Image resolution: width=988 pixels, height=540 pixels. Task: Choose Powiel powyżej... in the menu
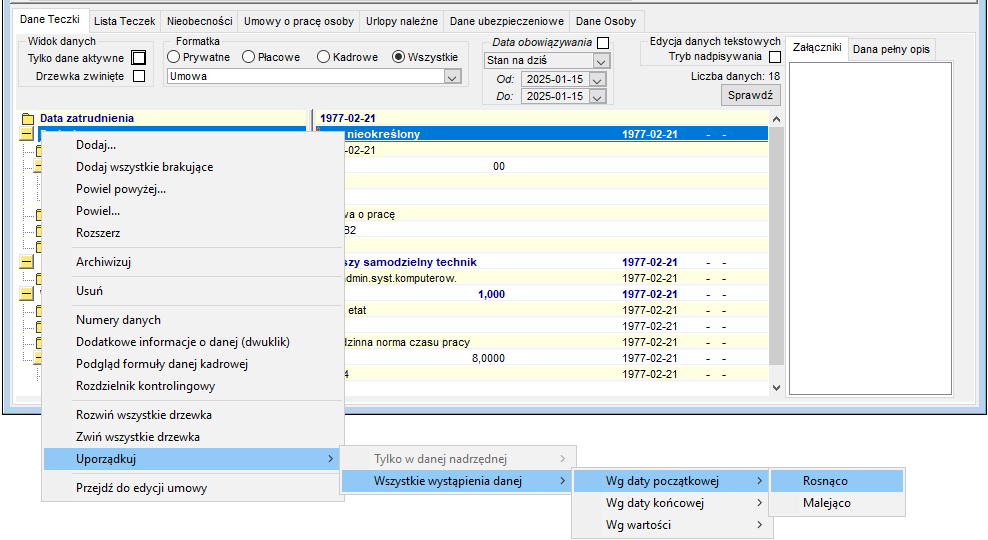point(121,189)
